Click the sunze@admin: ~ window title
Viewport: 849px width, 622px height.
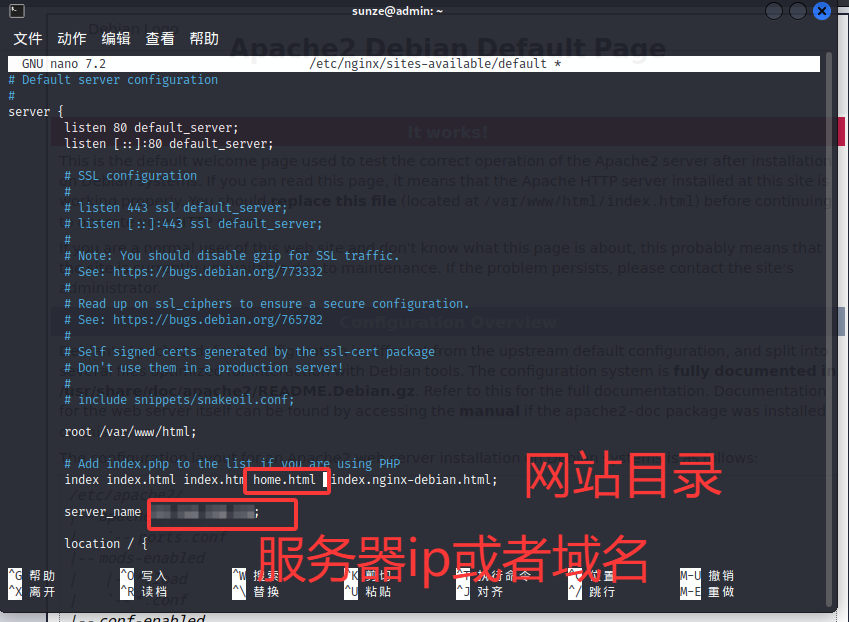[397, 11]
